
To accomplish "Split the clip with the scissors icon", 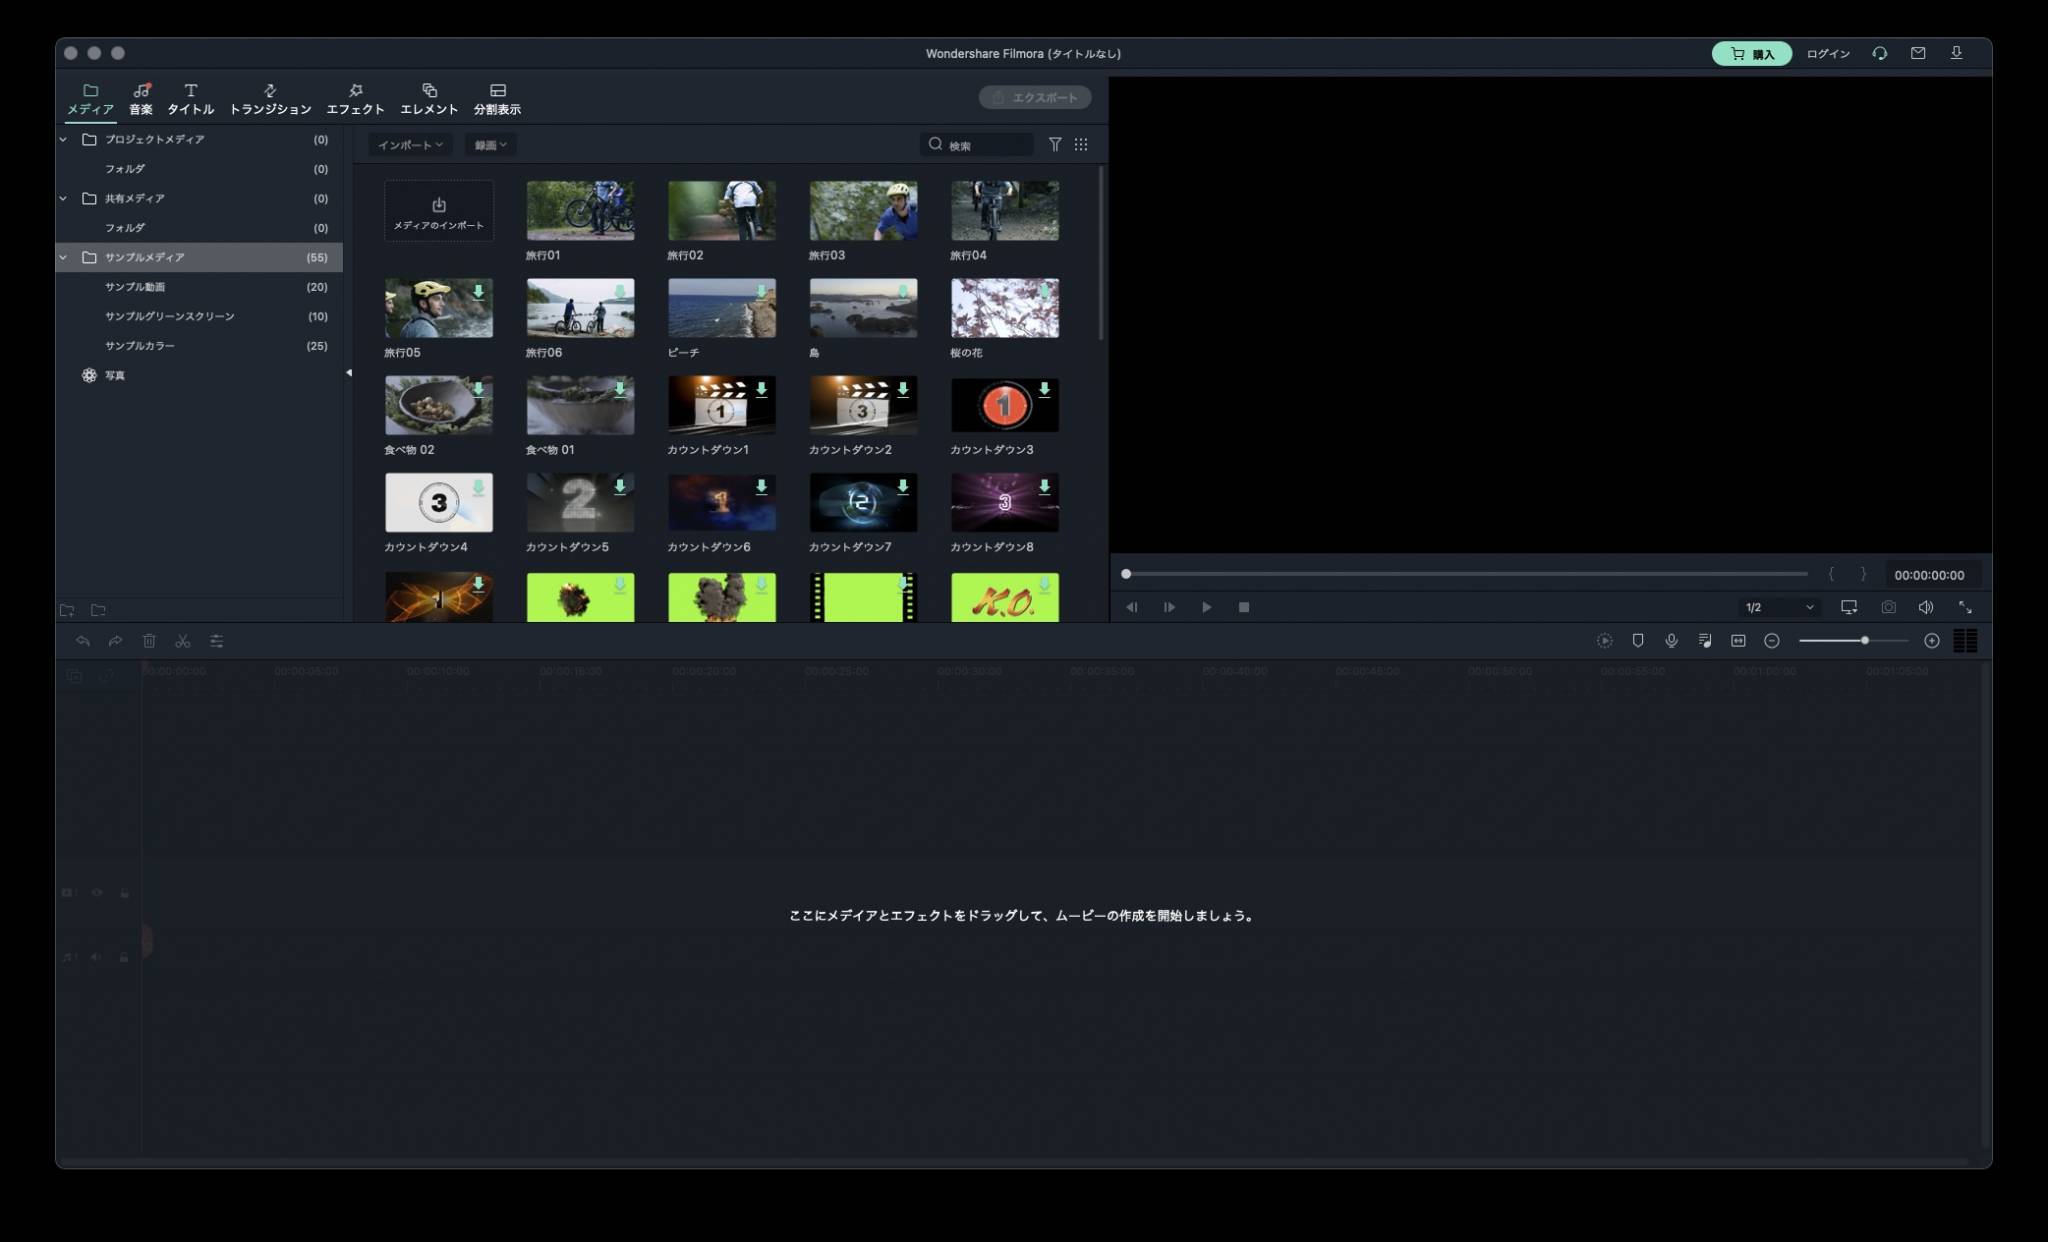I will pos(184,640).
